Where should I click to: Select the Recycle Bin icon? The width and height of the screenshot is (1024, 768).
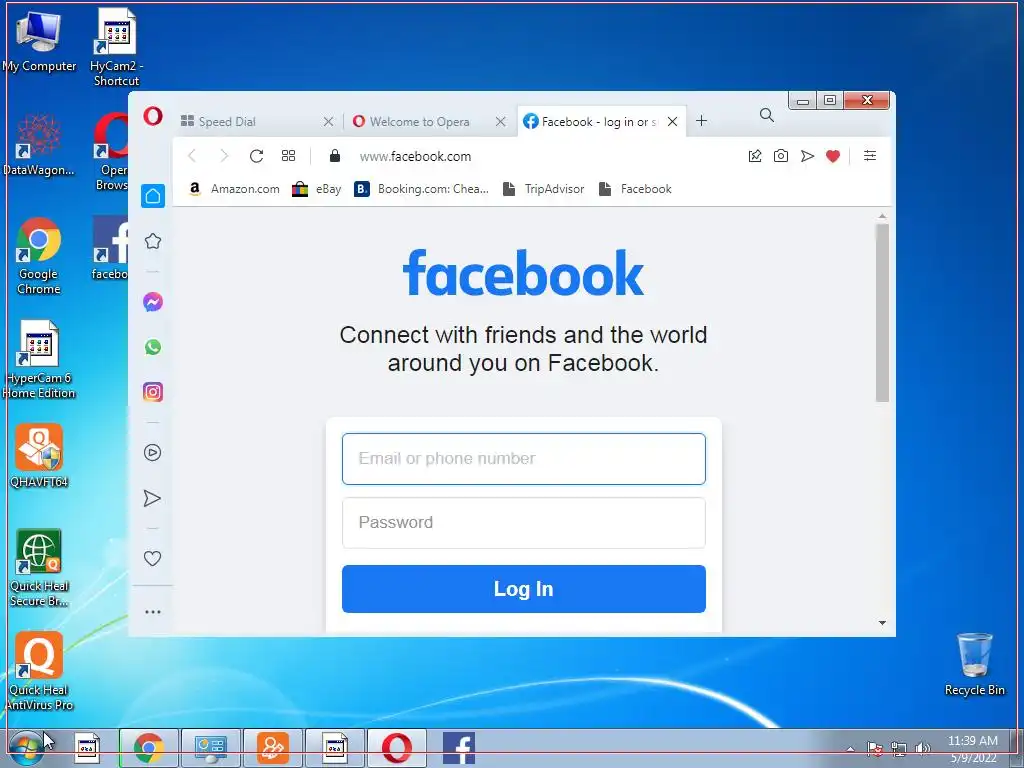(974, 664)
